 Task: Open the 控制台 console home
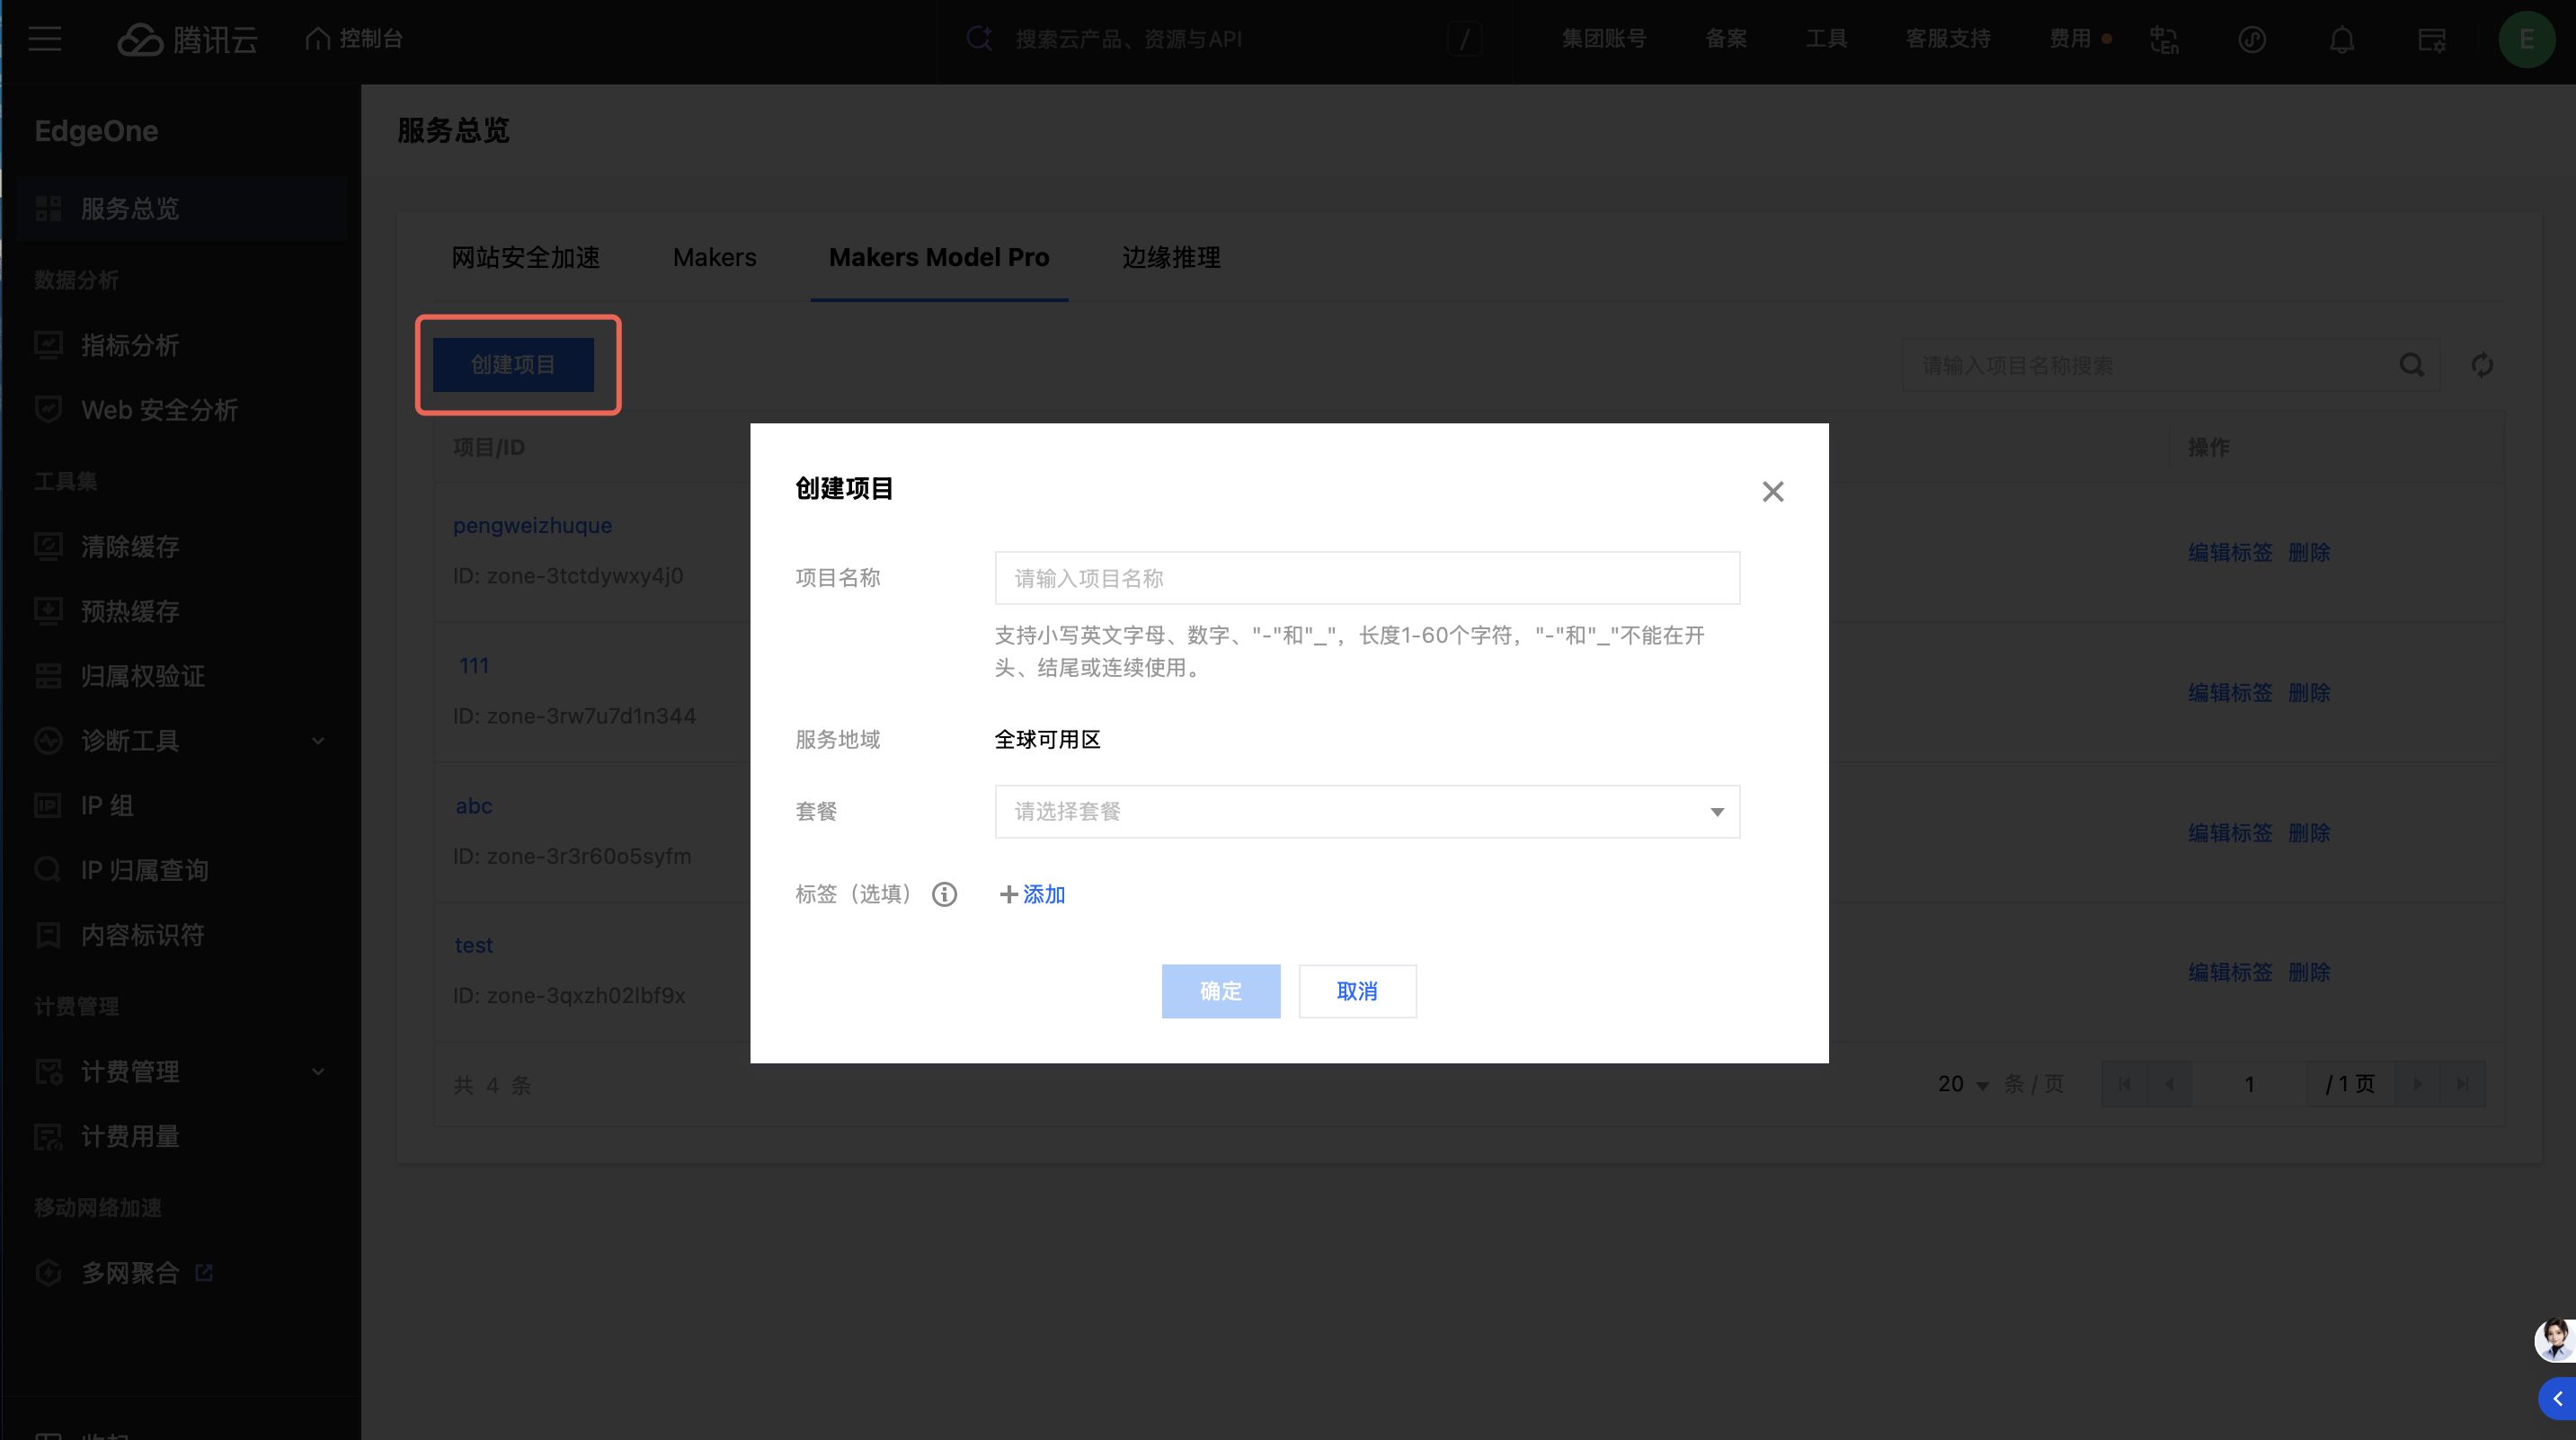point(354,39)
